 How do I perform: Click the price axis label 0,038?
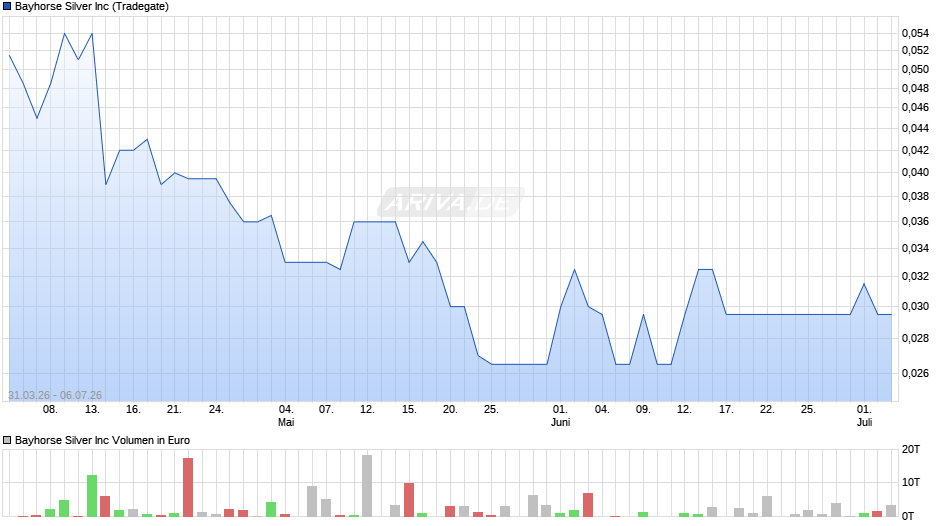[x=915, y=197]
